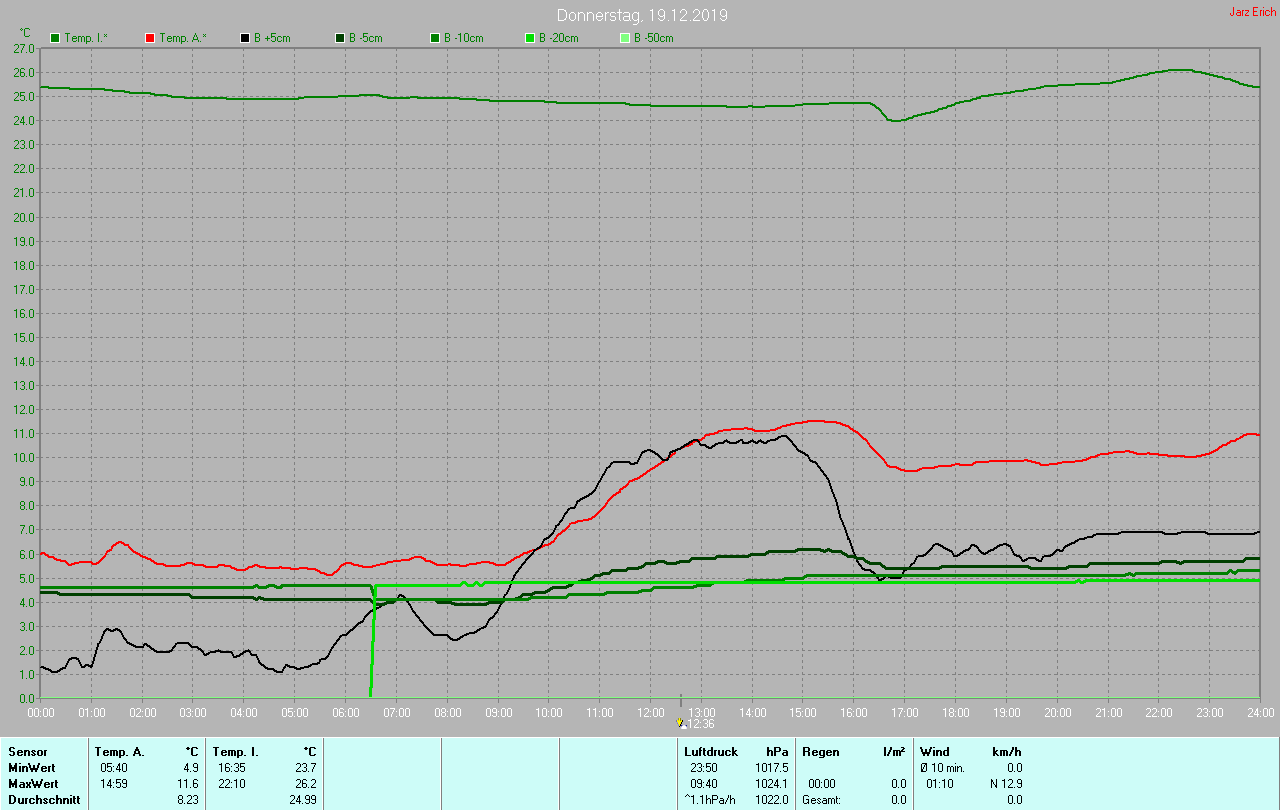Select the "MinWert" row label

[x=31, y=768]
